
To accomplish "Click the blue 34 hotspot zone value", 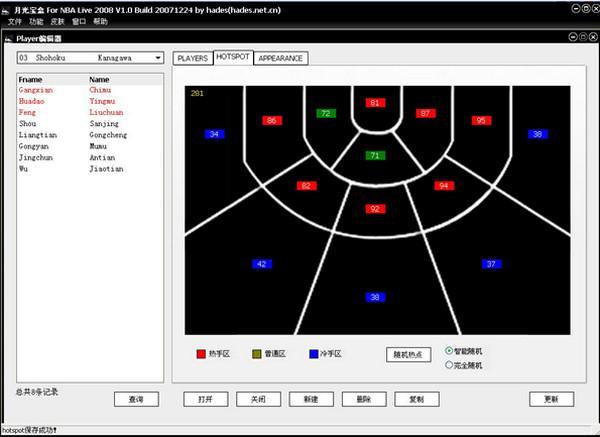I will (x=214, y=134).
